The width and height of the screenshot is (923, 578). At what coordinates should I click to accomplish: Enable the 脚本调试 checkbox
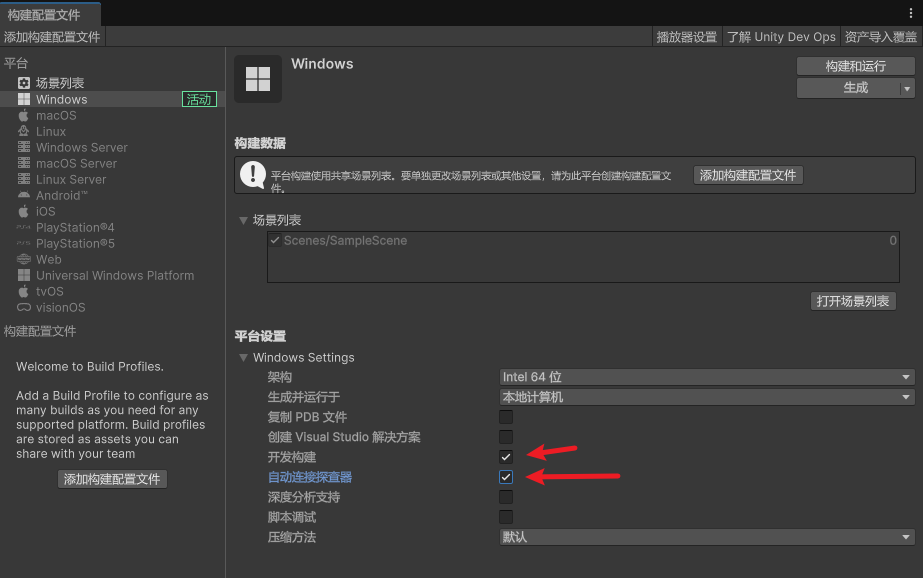coord(506,517)
